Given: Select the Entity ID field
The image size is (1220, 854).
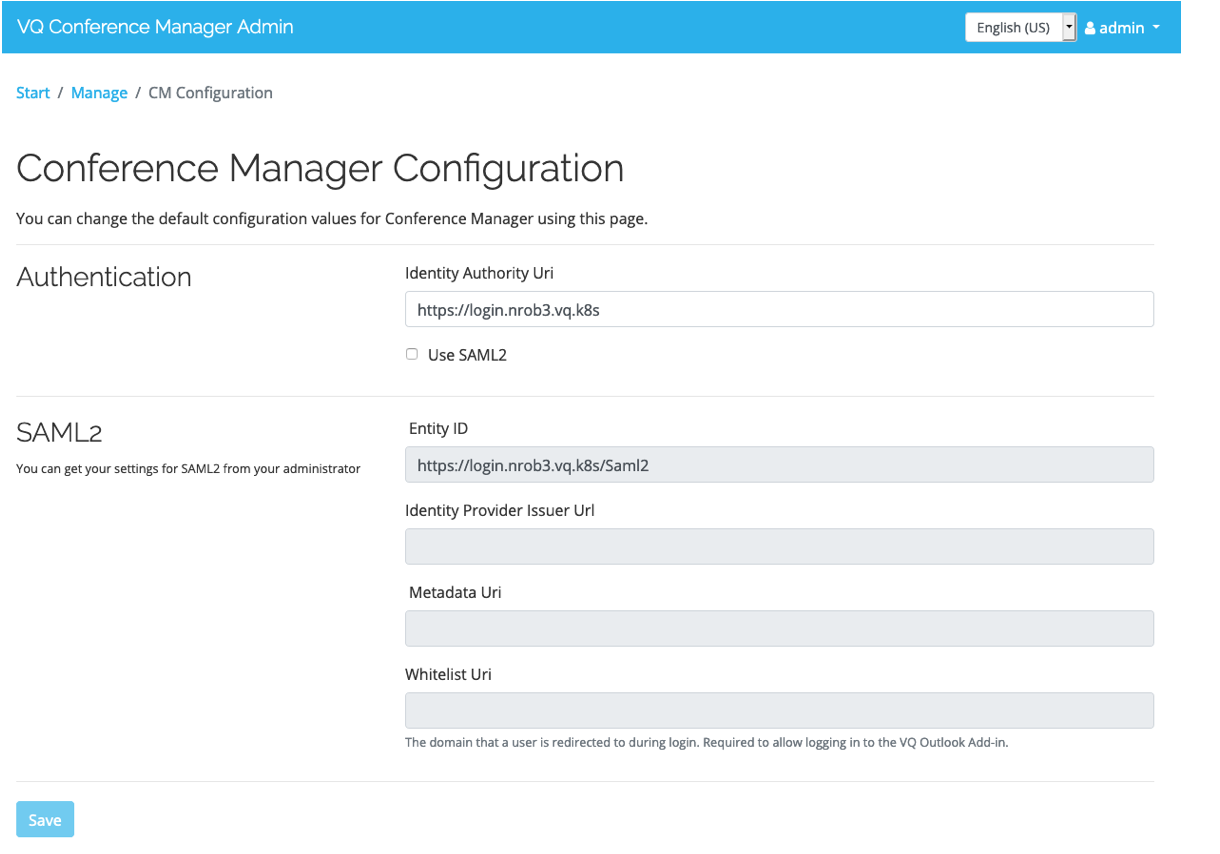Looking at the screenshot, I should [779, 464].
